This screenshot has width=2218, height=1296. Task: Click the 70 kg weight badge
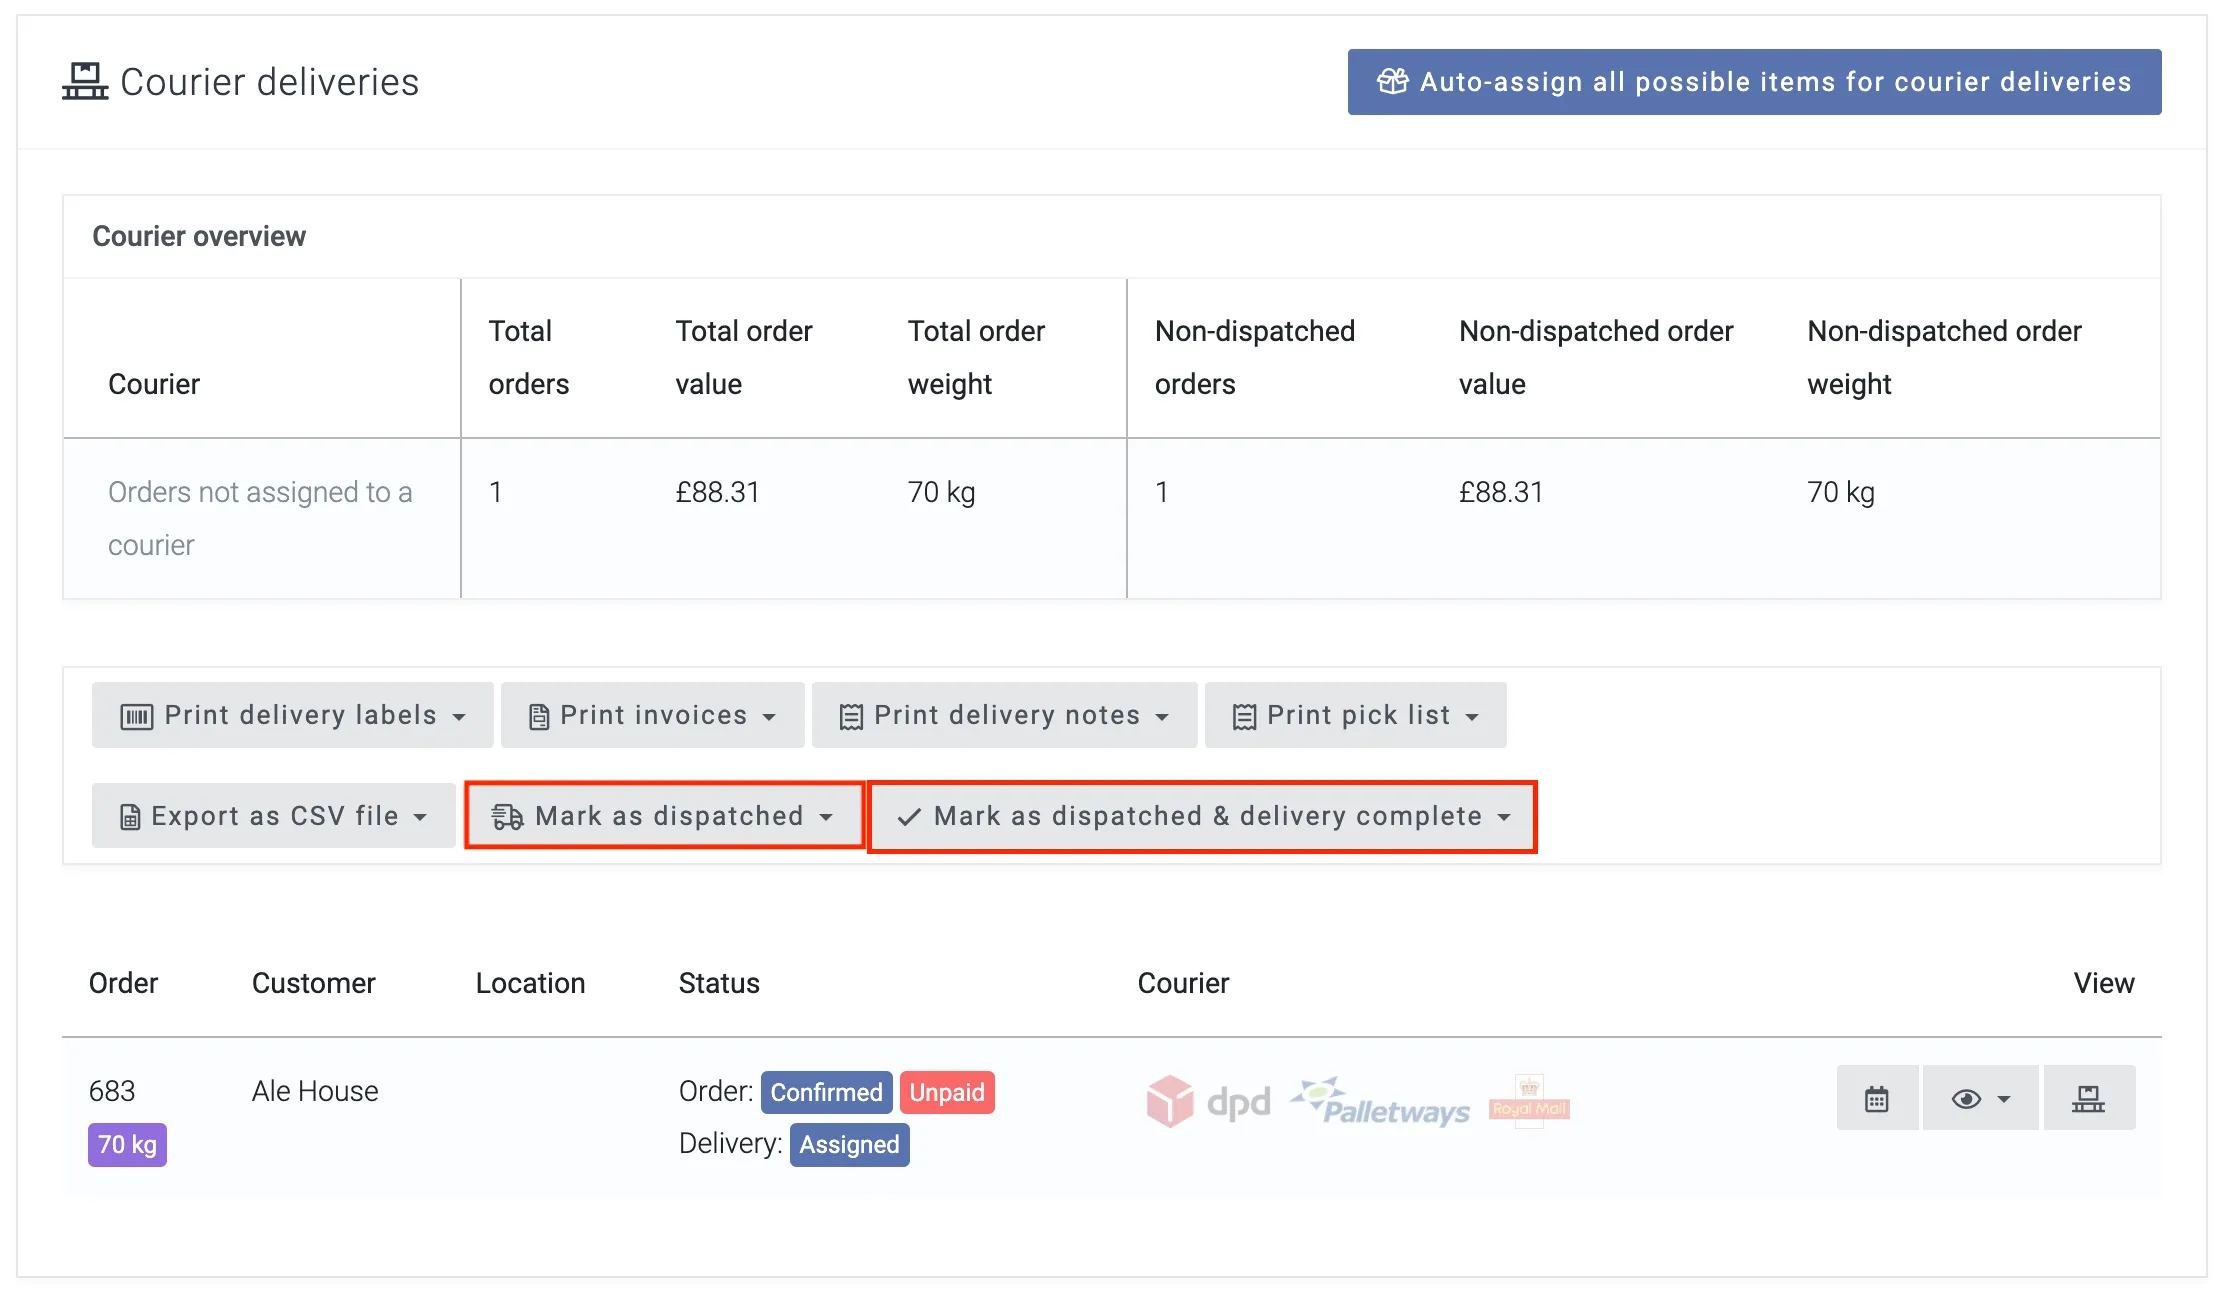(127, 1144)
